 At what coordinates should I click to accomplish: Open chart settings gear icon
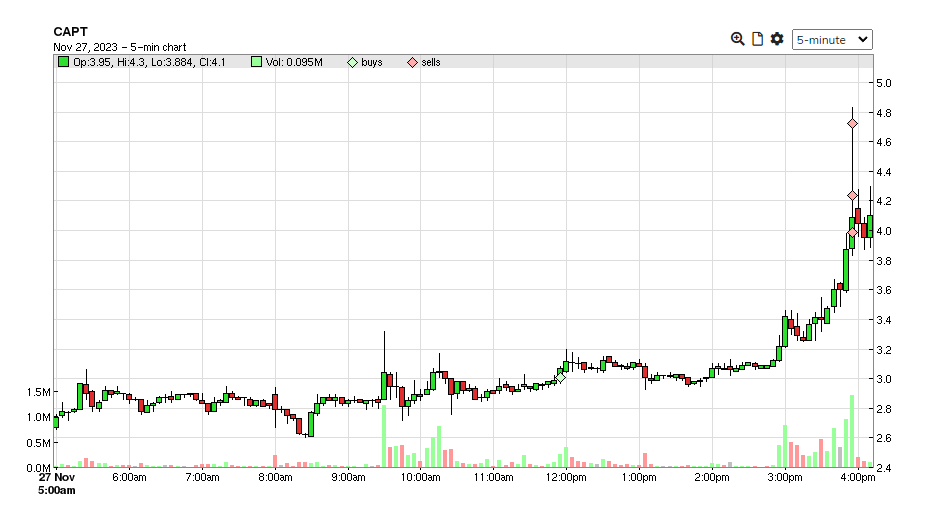777,39
